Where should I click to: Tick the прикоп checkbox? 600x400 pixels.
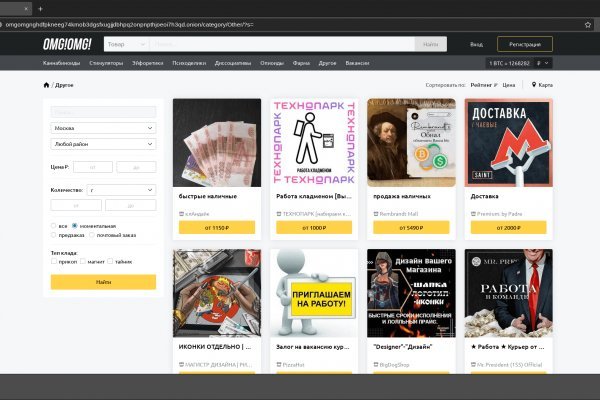pyautogui.click(x=54, y=263)
